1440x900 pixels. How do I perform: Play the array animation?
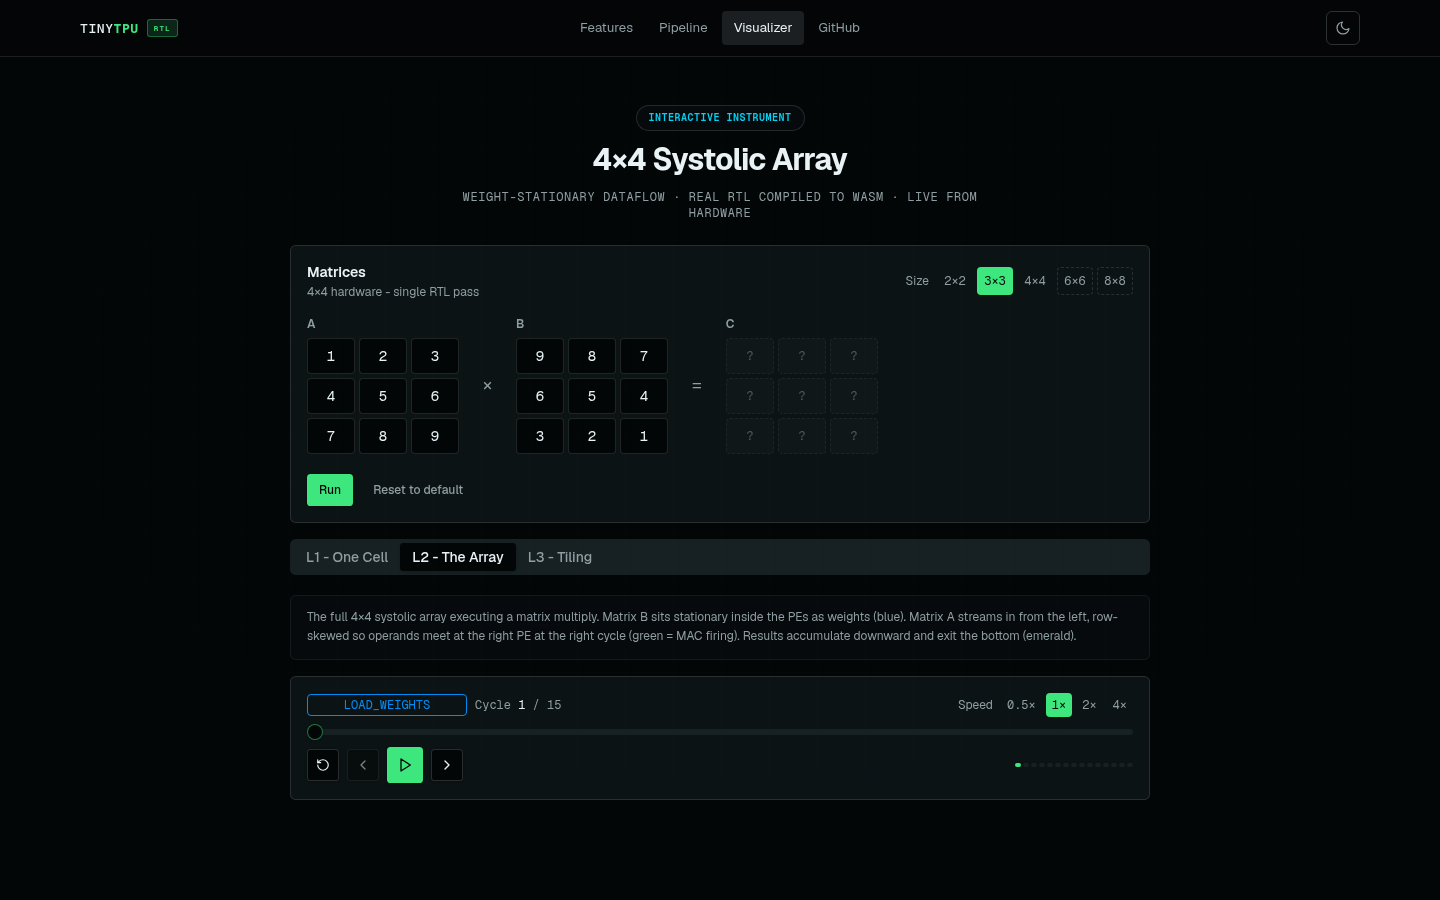405,765
